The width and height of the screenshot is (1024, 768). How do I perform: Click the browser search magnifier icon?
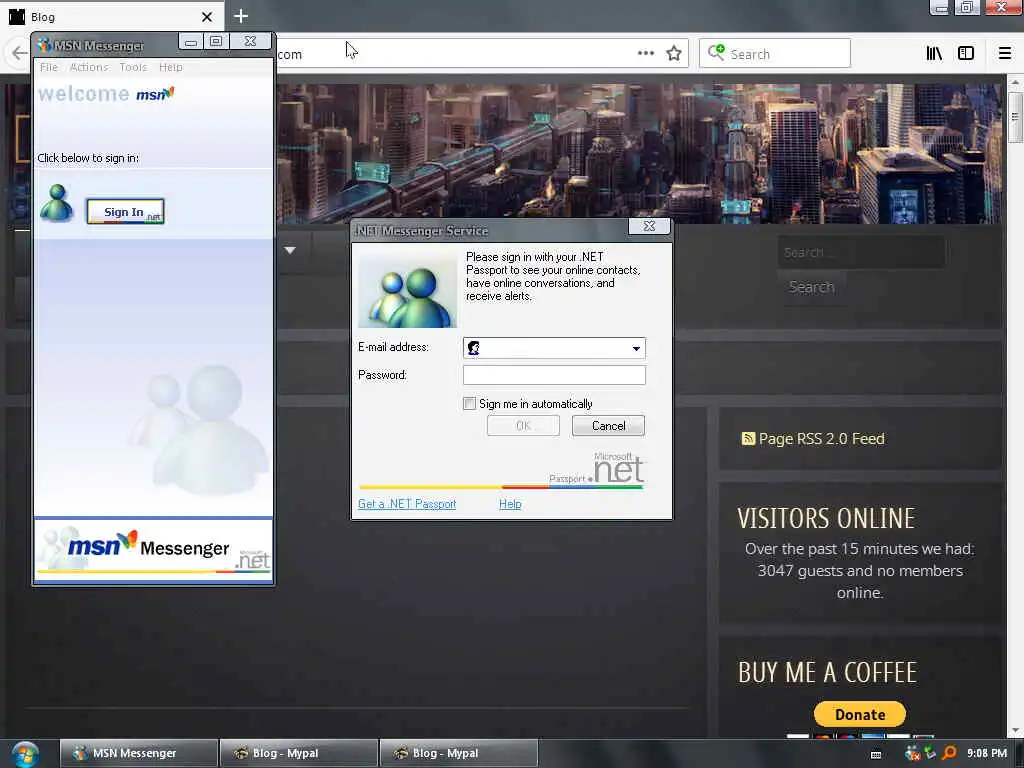point(716,52)
